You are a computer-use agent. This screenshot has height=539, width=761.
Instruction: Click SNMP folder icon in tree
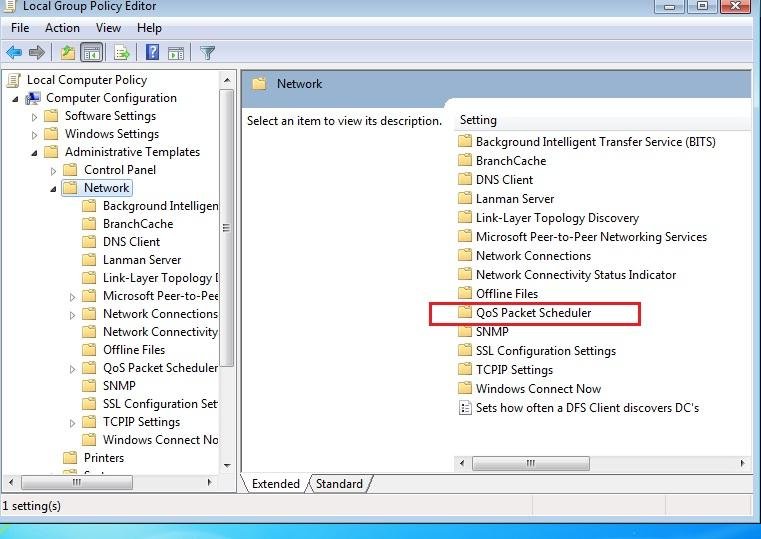89,385
